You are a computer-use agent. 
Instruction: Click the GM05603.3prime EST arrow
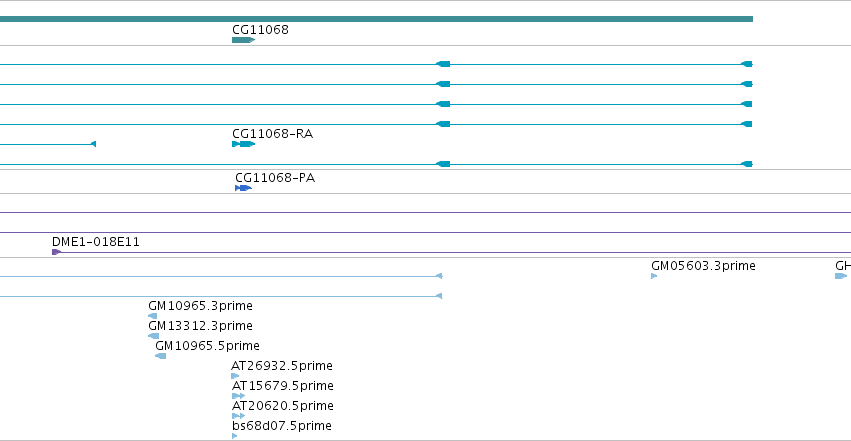pos(654,276)
